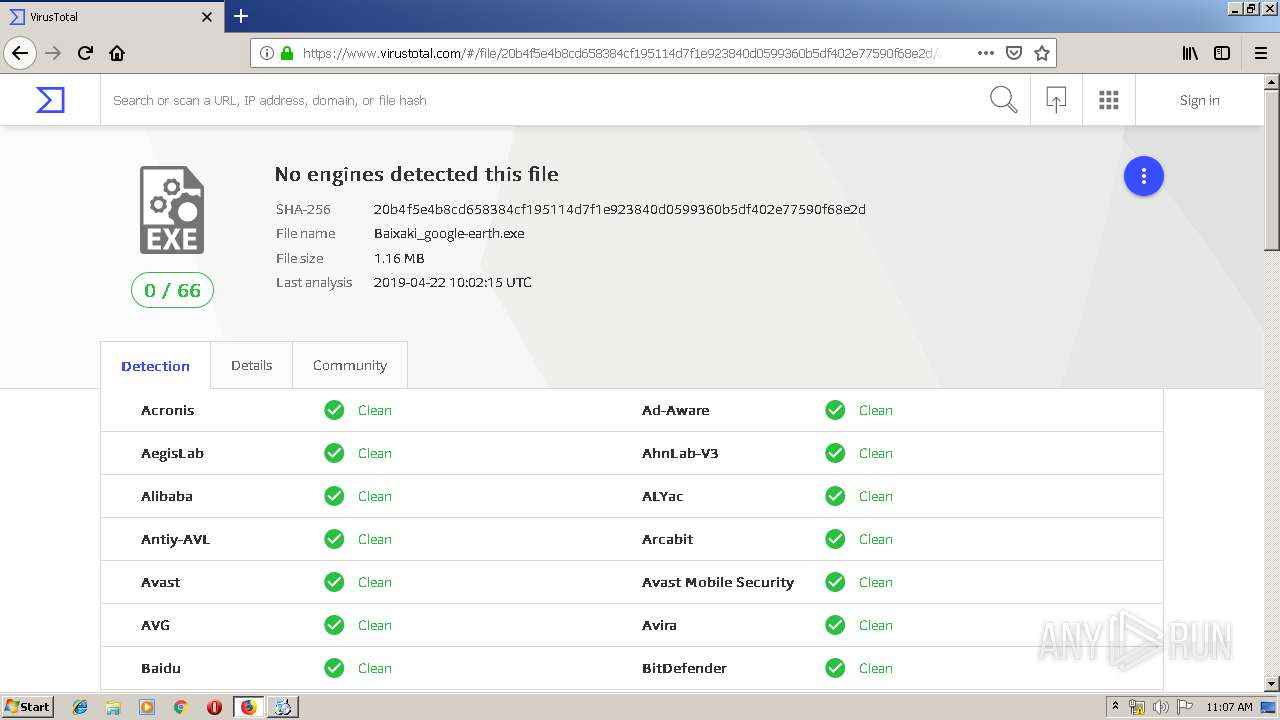
Task: Click the green padlock security icon
Action: click(x=287, y=53)
